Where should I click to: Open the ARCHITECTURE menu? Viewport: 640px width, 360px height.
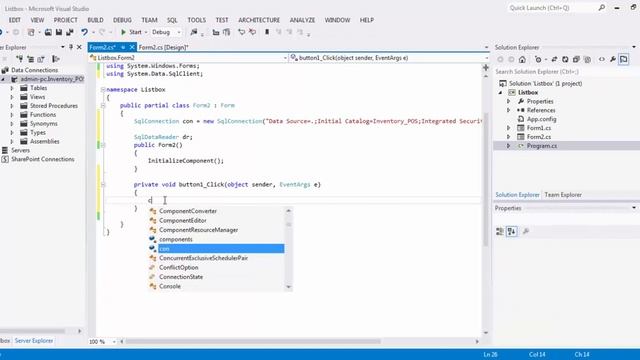click(259, 20)
